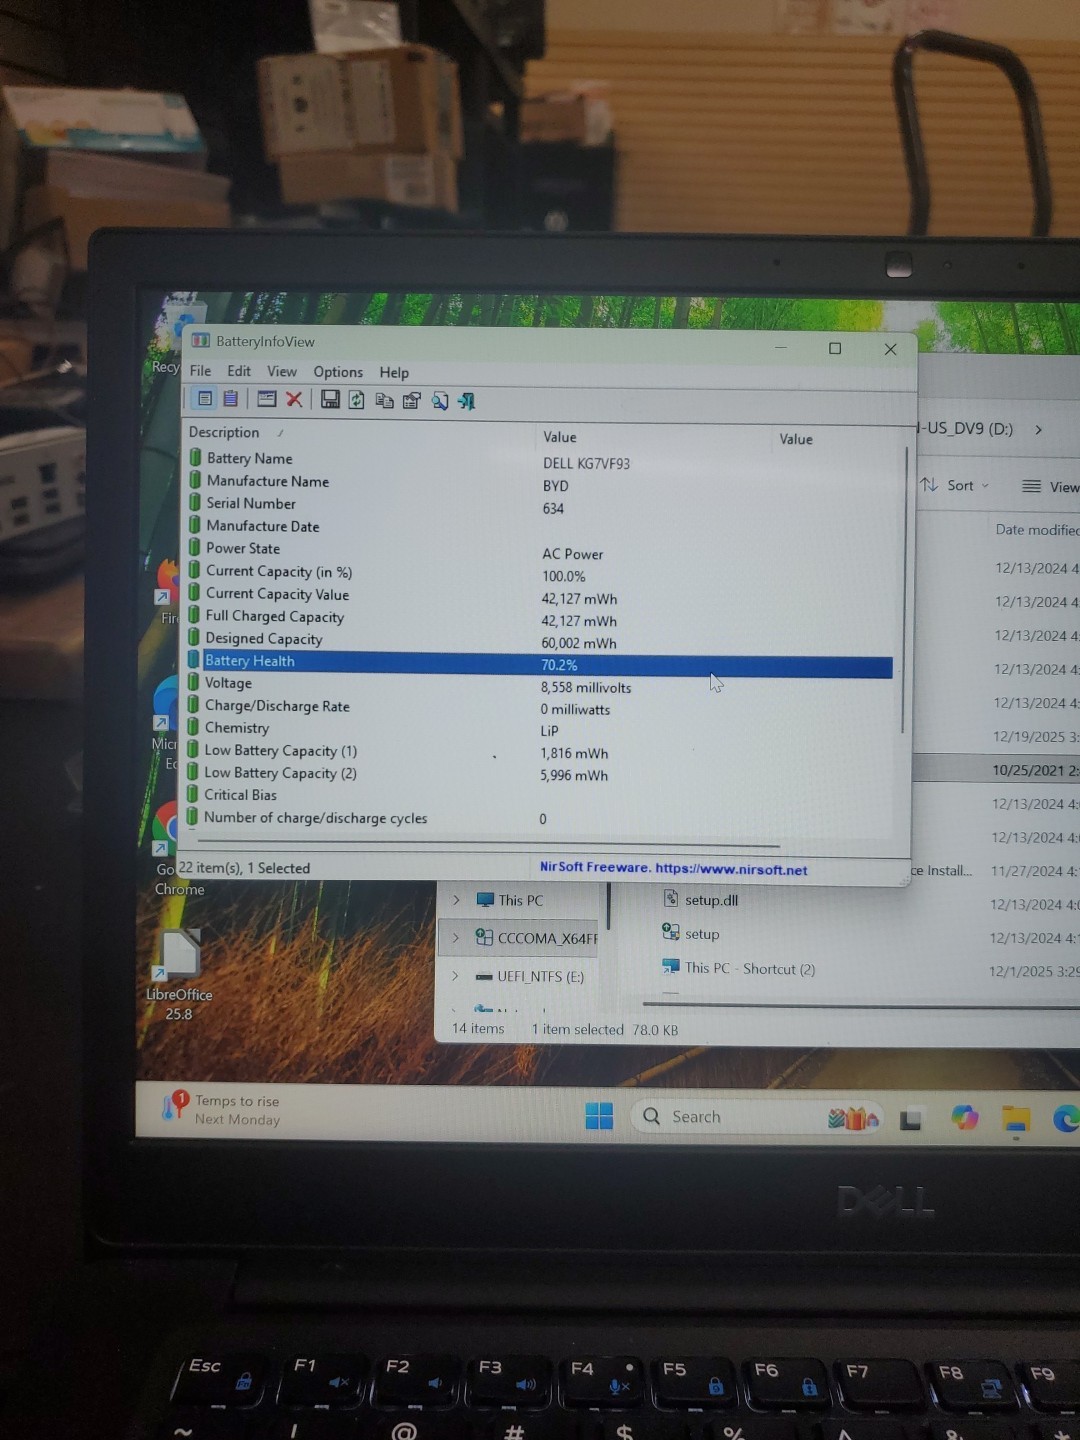Image resolution: width=1080 pixels, height=1440 pixels.
Task: Open the Sort dropdown in File Explorer
Action: pos(955,485)
